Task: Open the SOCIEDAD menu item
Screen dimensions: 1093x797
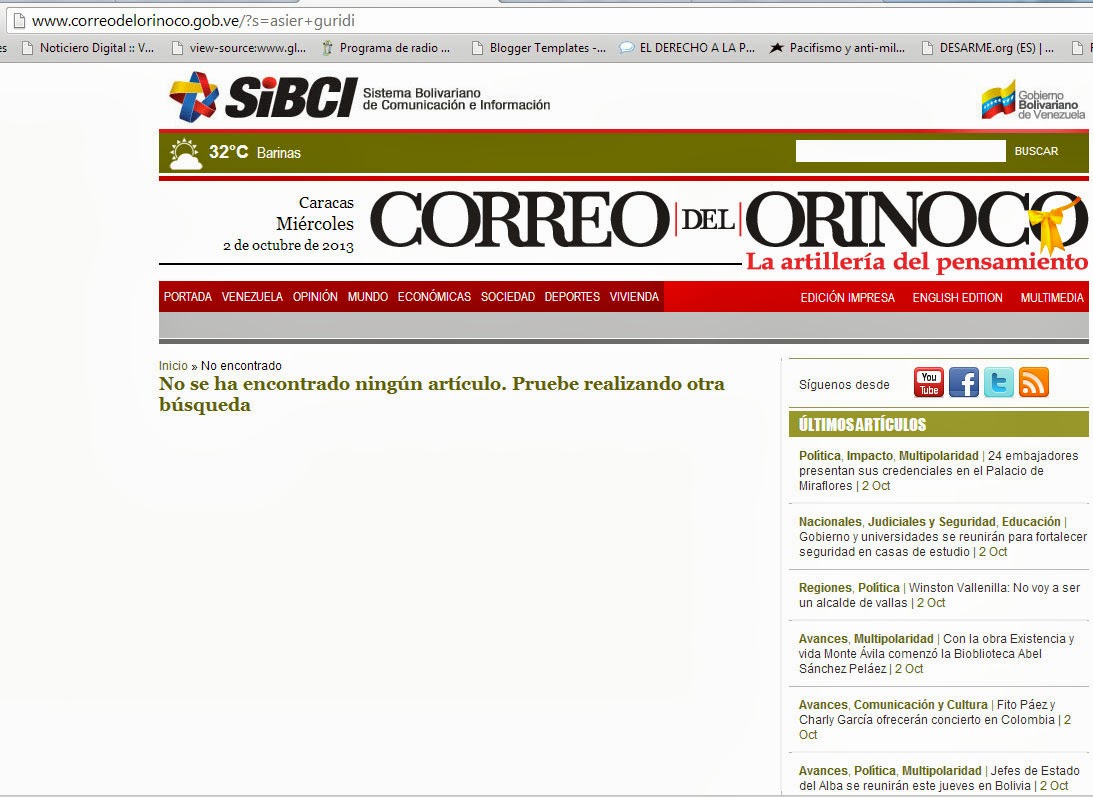Action: [x=507, y=296]
